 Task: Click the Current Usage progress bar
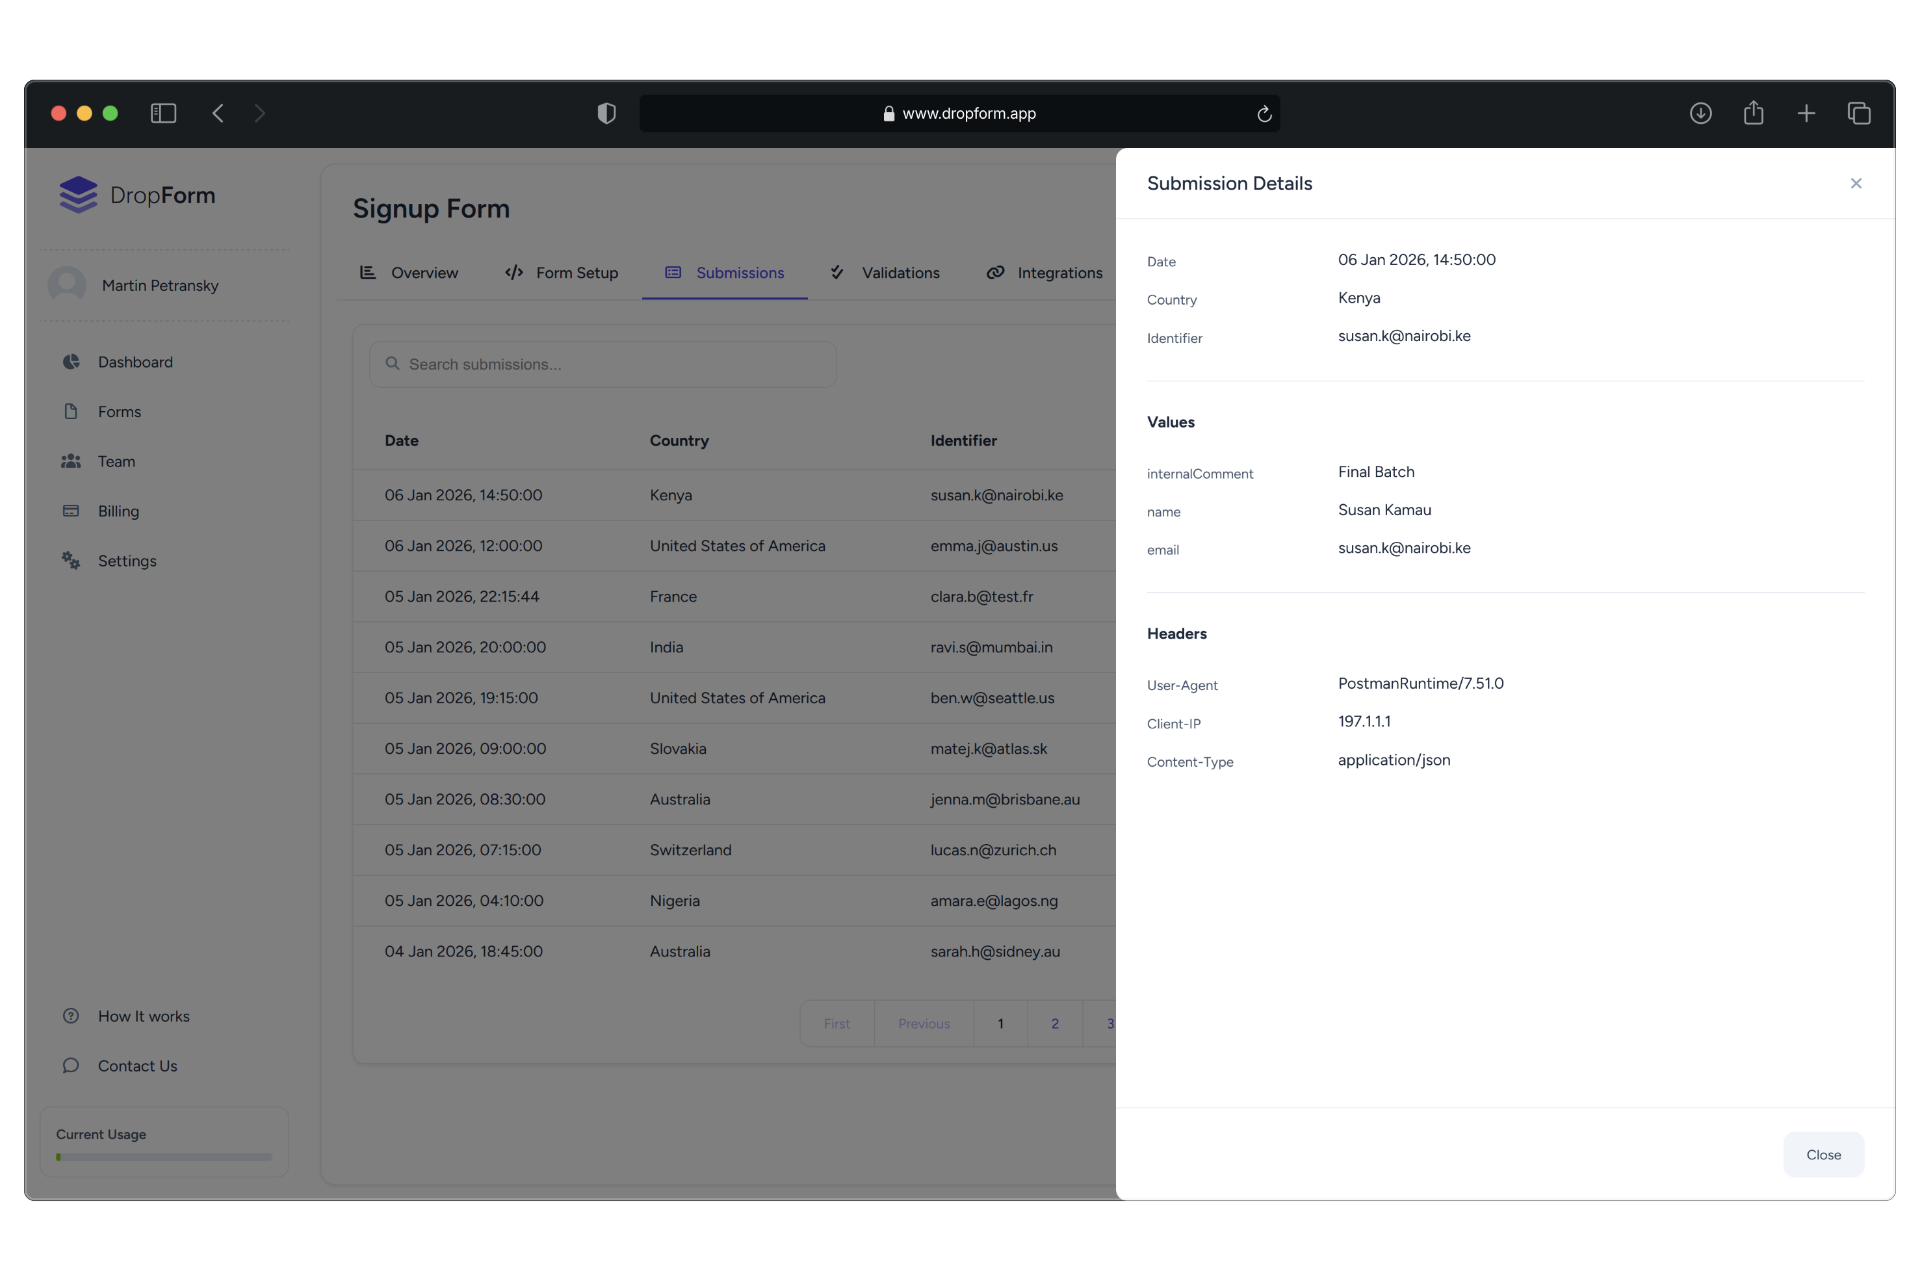coord(163,1156)
